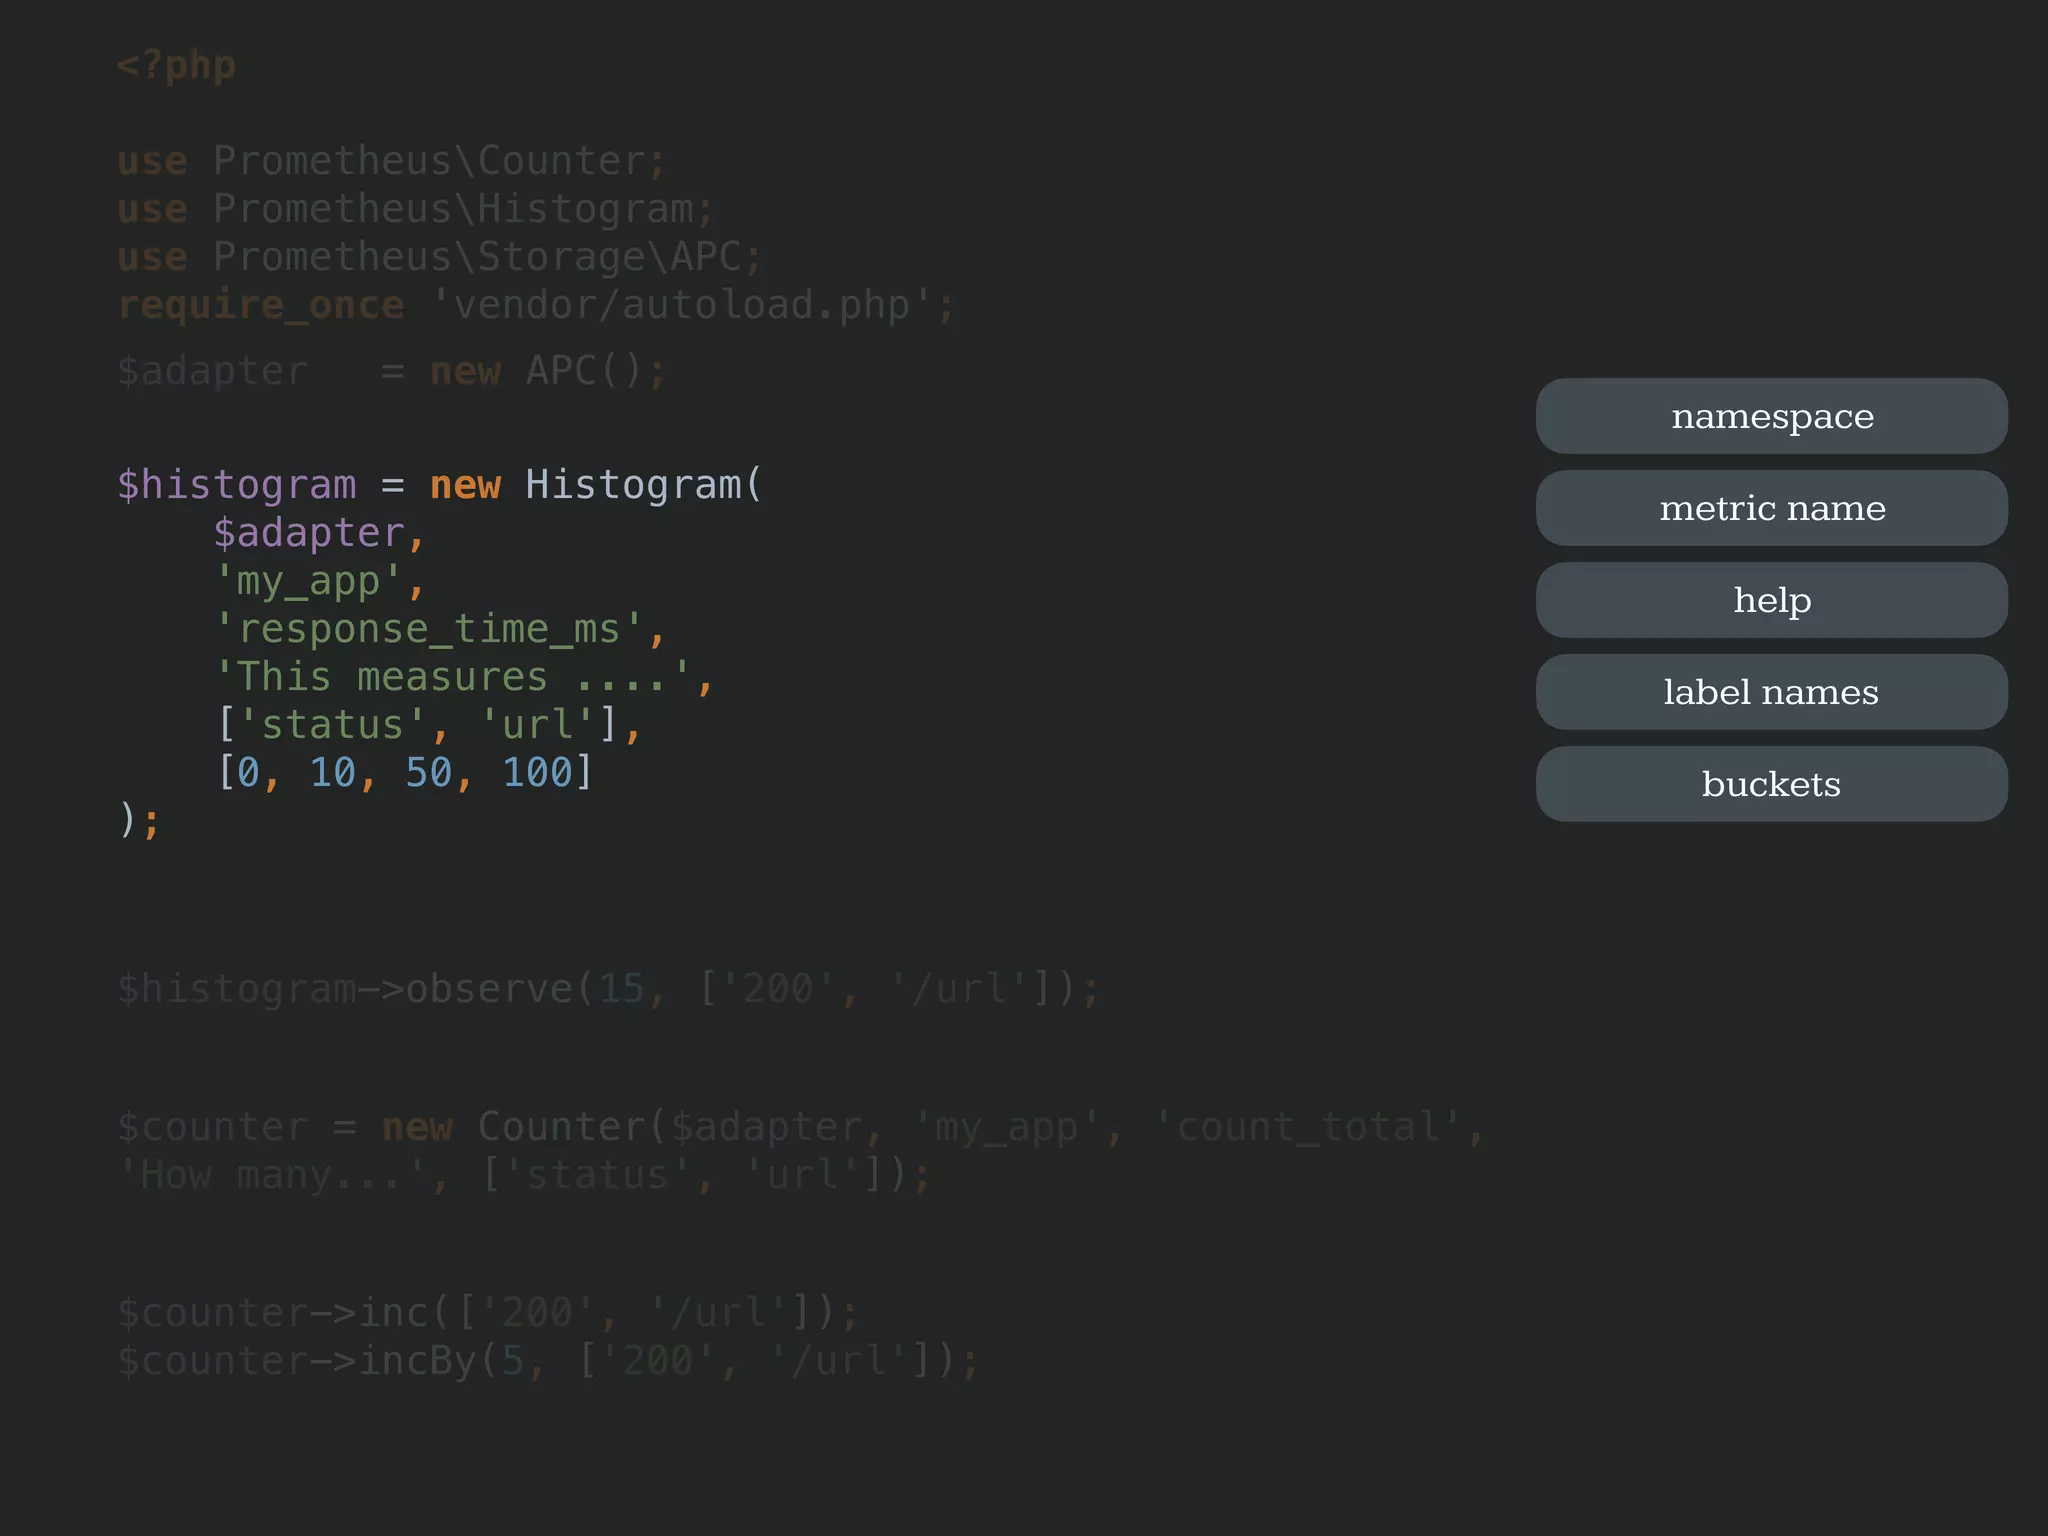2048x1536 pixels.
Task: Click the 'How many...' counter help line
Action: (x=524, y=1175)
